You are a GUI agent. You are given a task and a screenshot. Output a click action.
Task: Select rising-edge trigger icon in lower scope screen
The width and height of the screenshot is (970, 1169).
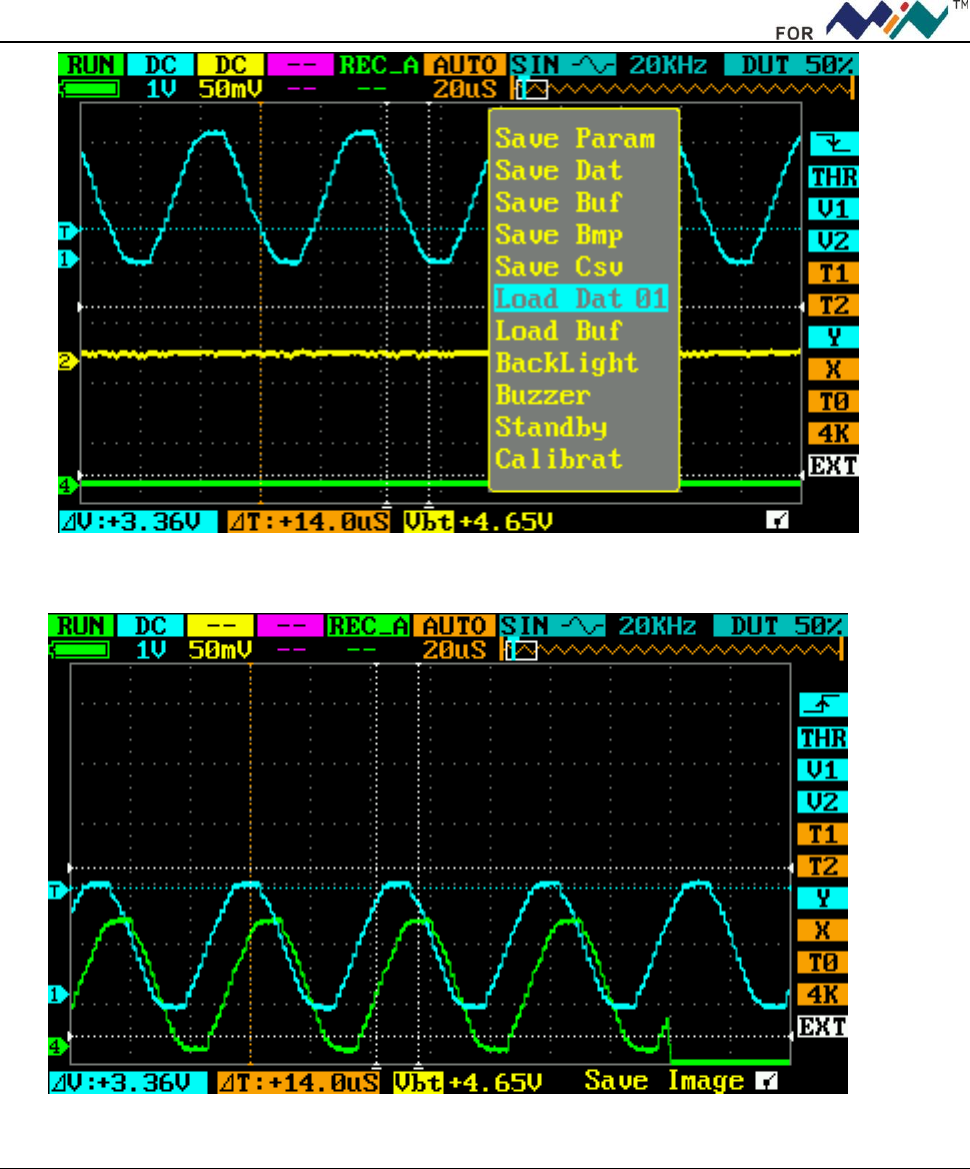[x=823, y=705]
